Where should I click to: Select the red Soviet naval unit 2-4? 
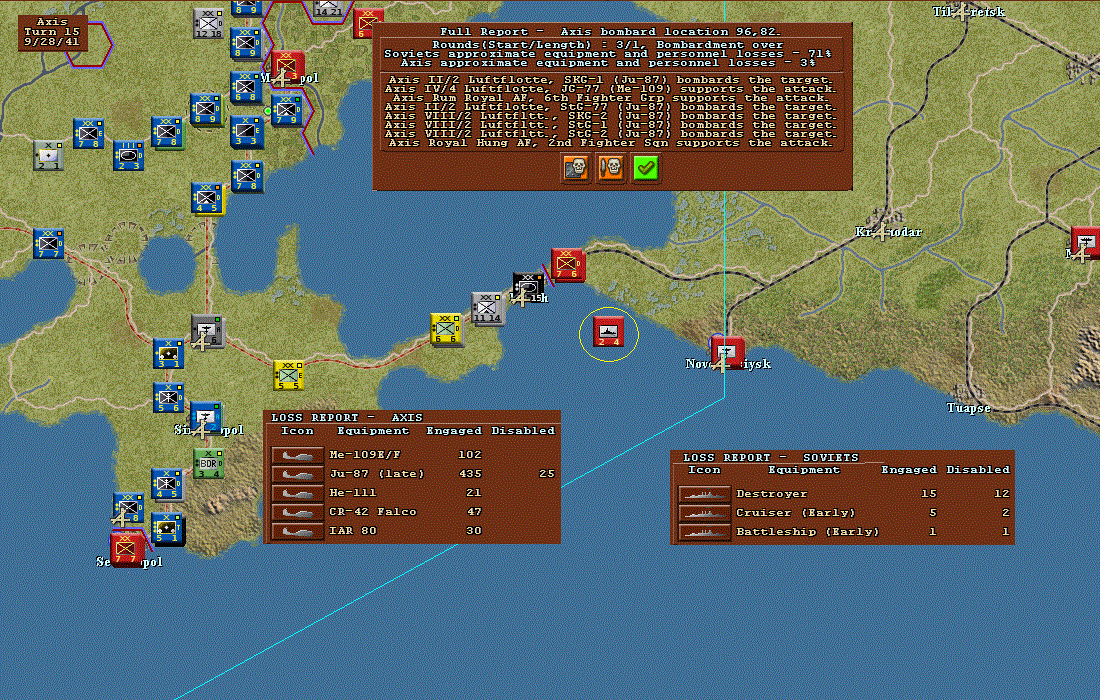(609, 332)
